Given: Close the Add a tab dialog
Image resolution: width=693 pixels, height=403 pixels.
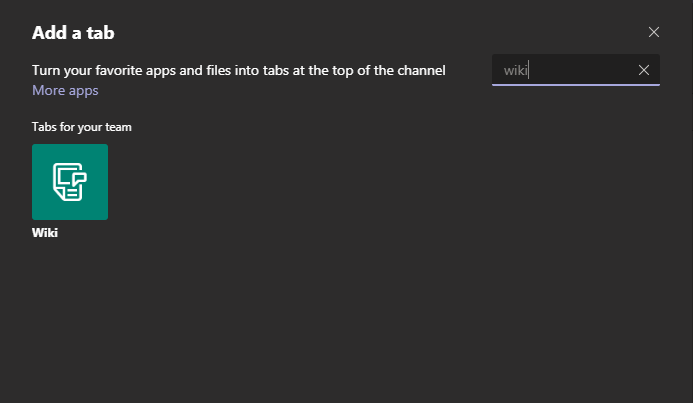Looking at the screenshot, I should (x=654, y=32).
